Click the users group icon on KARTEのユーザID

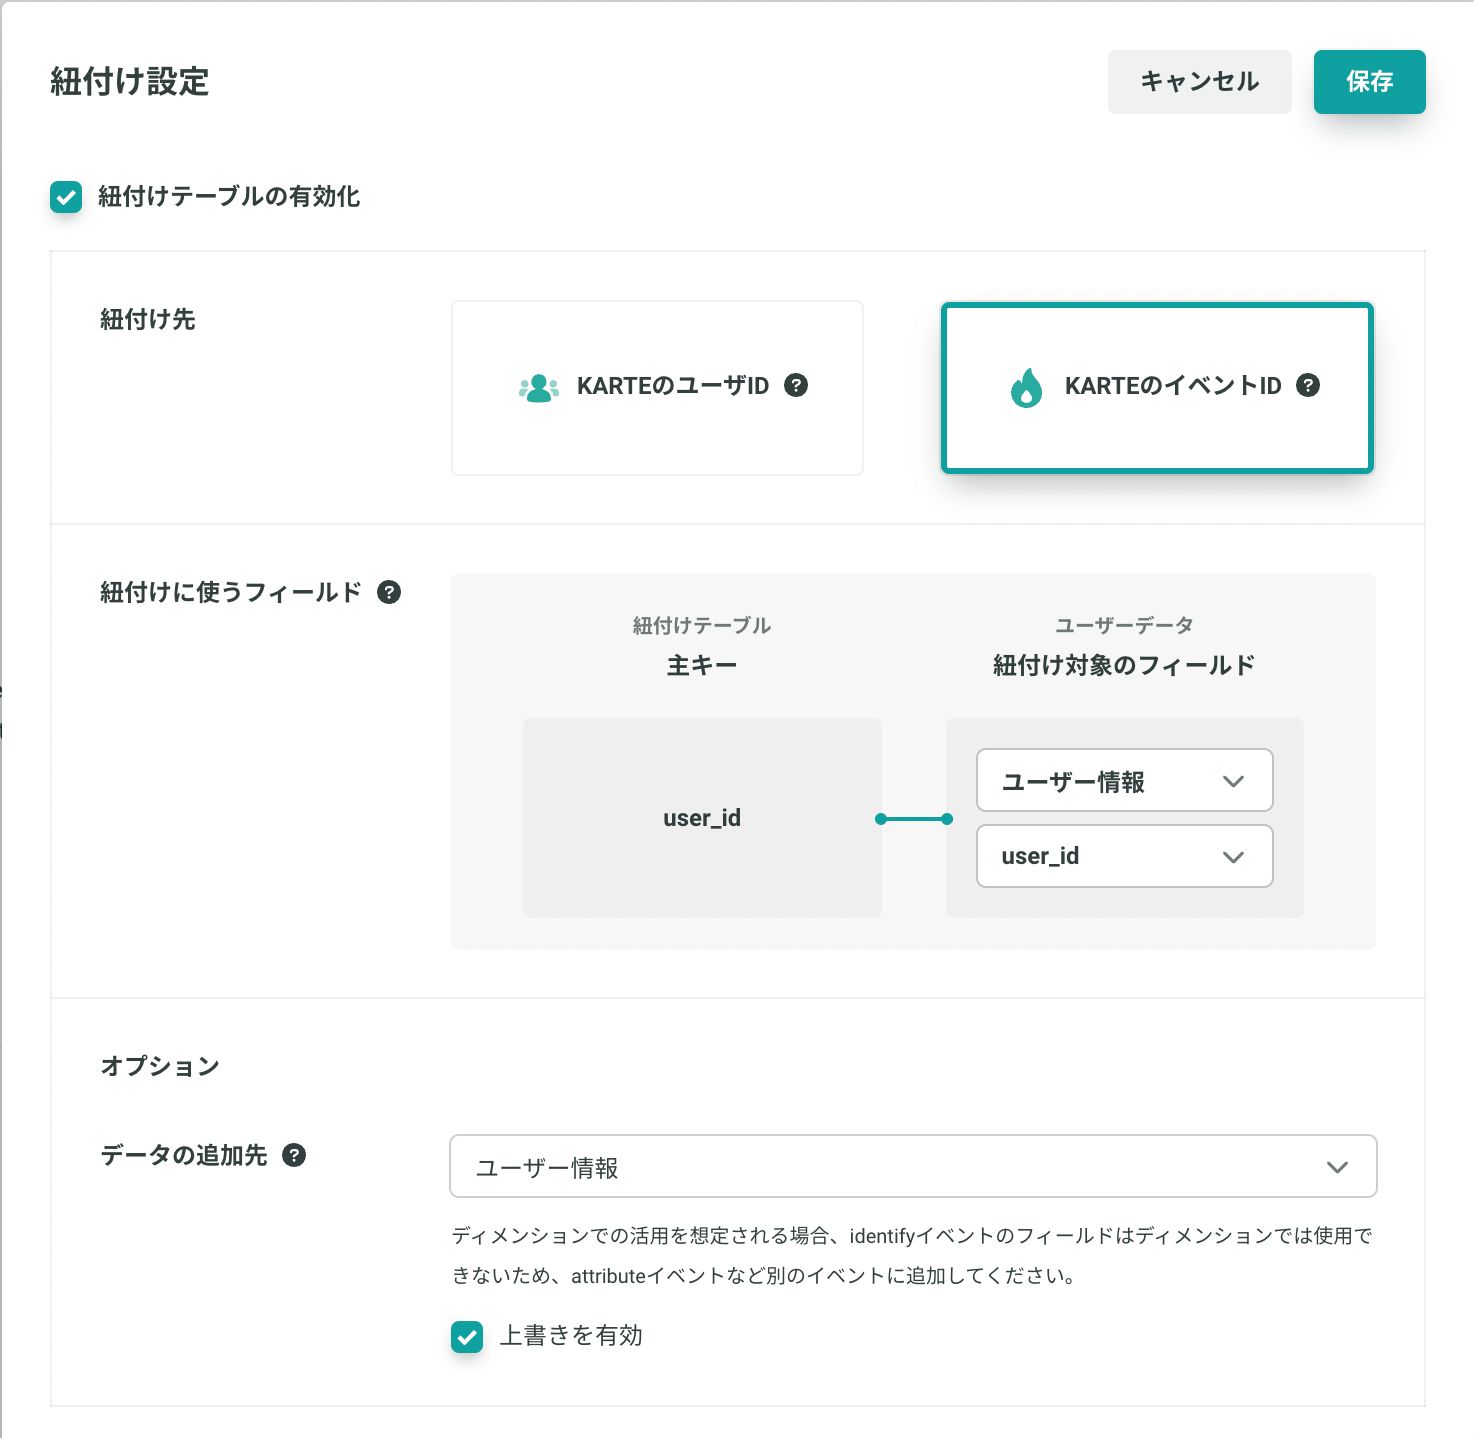[x=539, y=387]
